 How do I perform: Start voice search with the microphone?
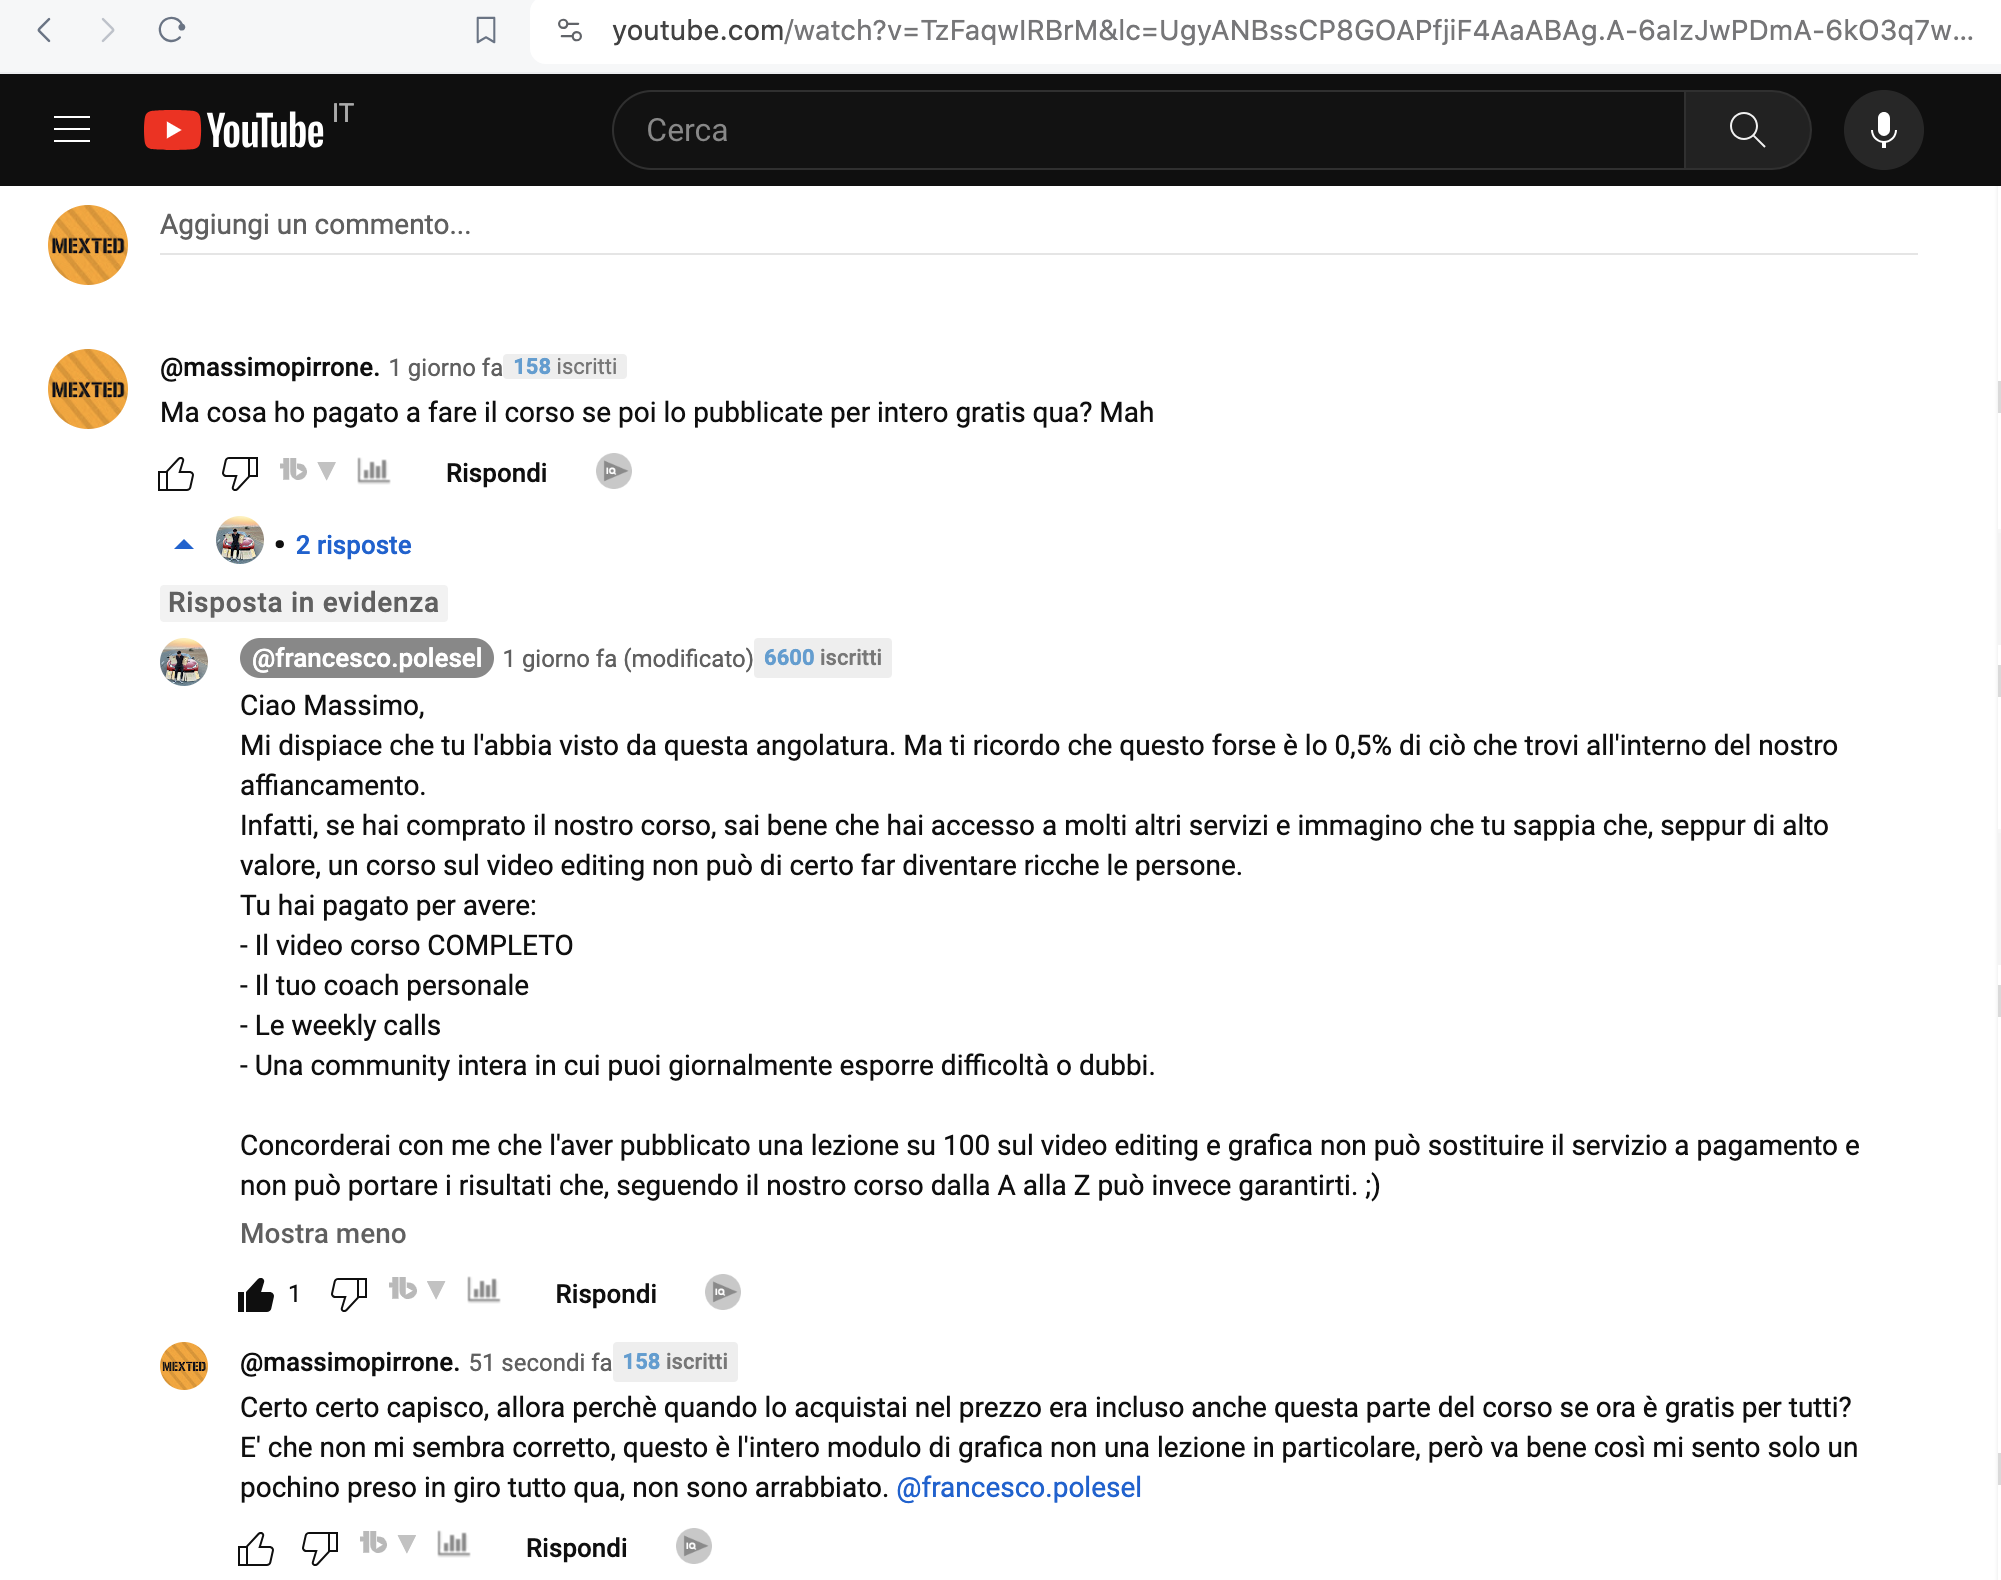tap(1883, 130)
